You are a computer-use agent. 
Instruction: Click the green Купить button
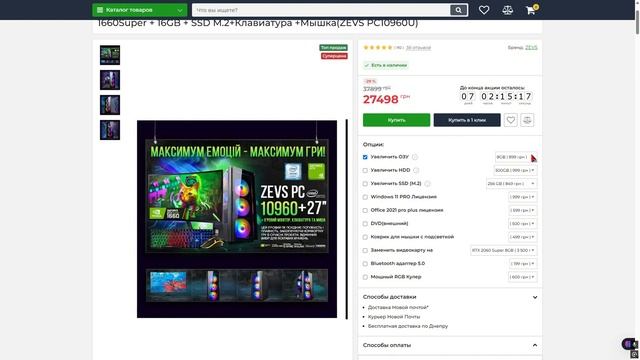click(396, 120)
